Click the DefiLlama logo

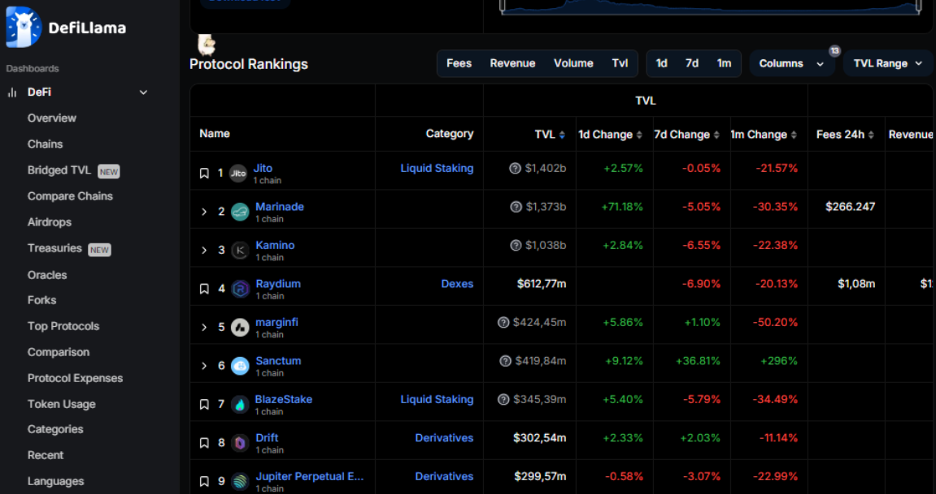(66, 27)
